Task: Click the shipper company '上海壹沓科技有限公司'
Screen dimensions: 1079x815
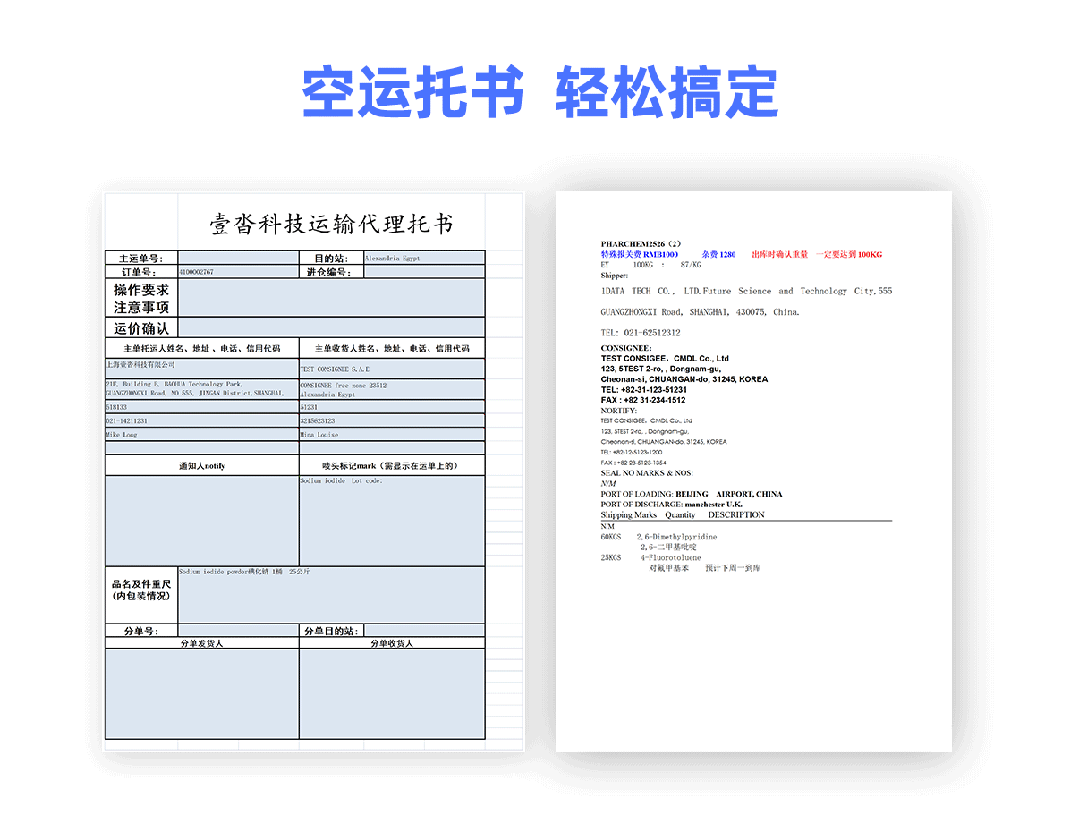Action: click(x=140, y=365)
